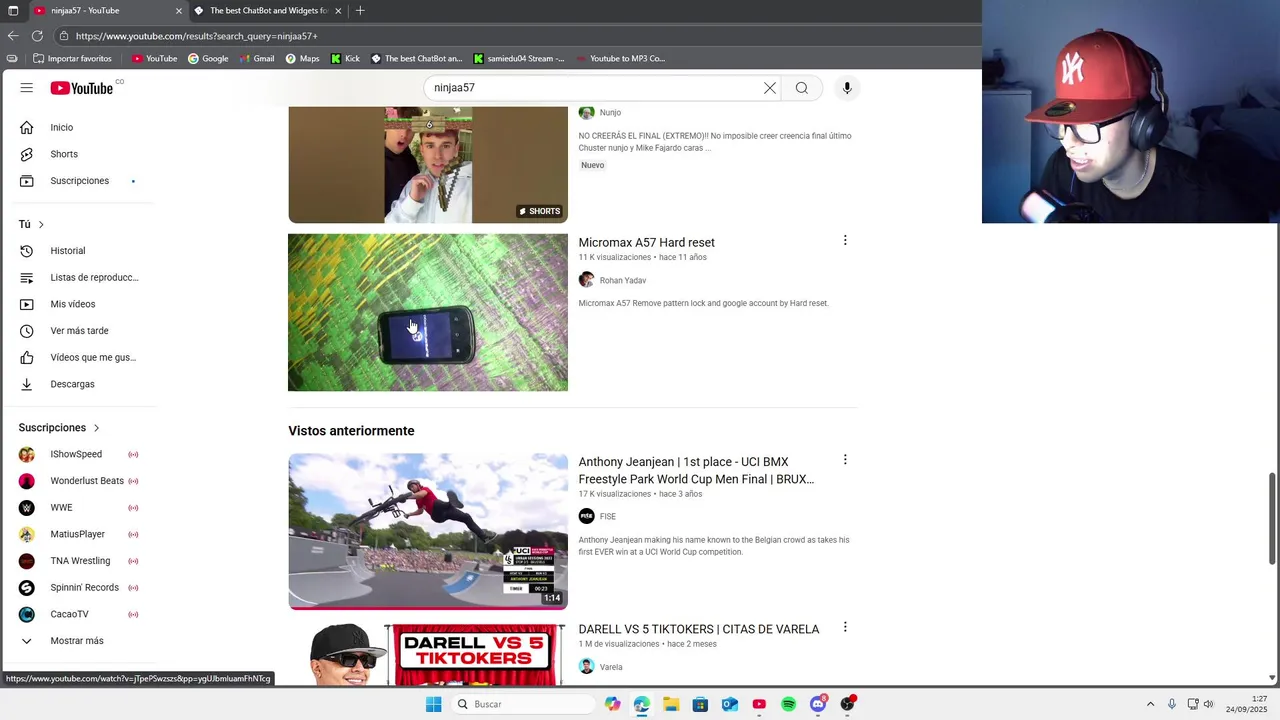
Task: Open Rohan Yadav channel
Action: point(622,281)
